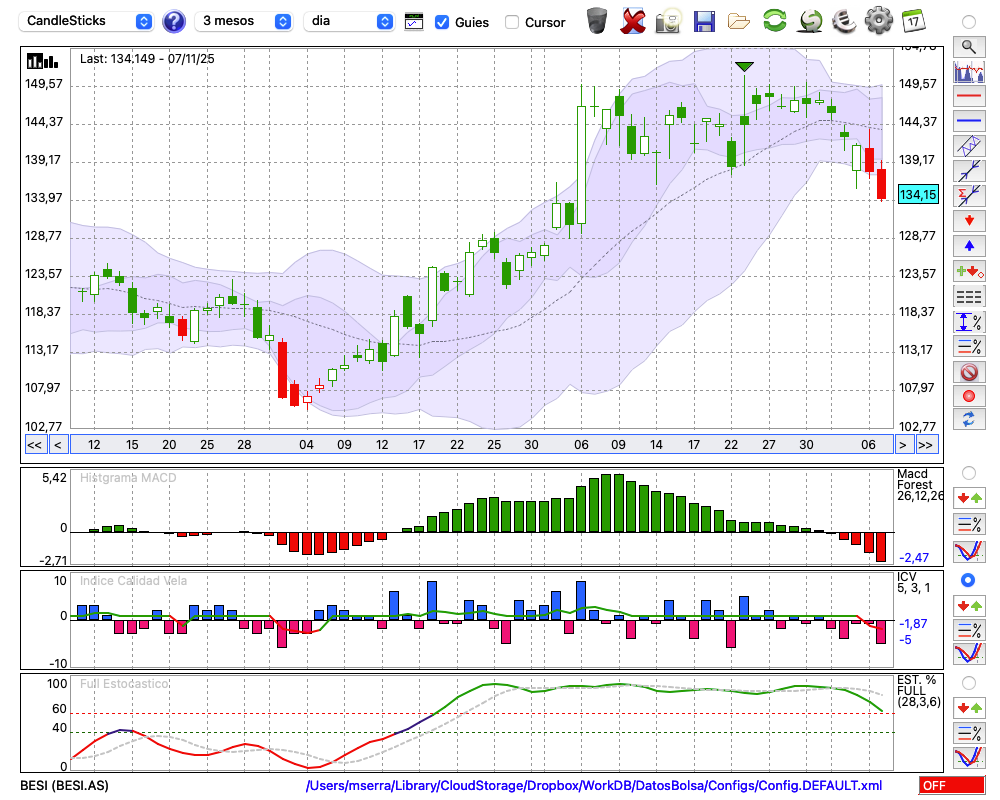Uncheck the Guies checkbox
Viewport: 1000px width, 800px height.
click(442, 22)
